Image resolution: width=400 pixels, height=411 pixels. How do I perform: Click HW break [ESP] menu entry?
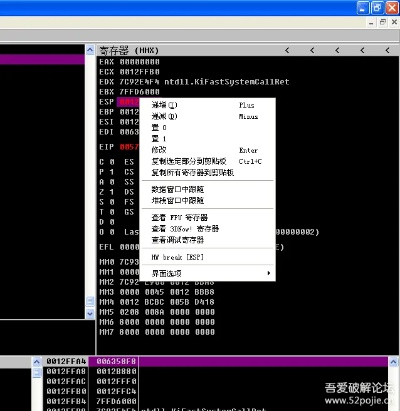click(207, 257)
